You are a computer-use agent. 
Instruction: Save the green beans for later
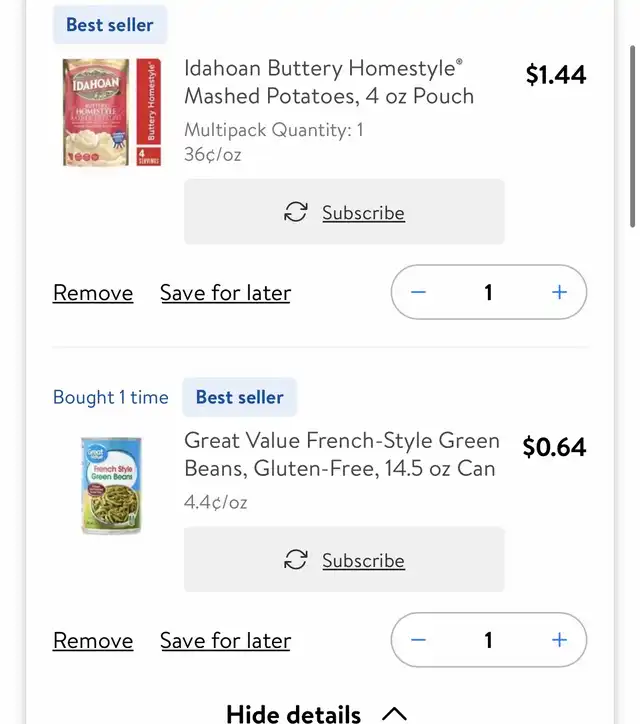[x=225, y=640]
